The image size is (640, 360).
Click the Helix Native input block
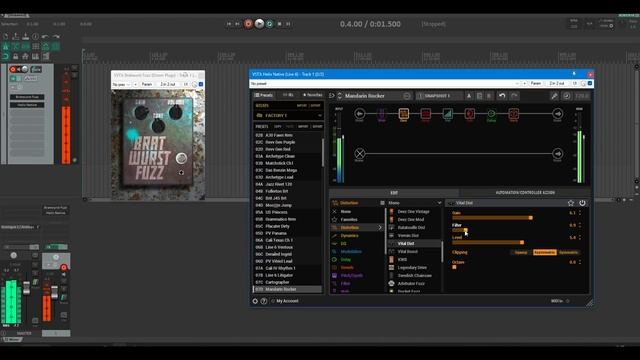[360, 113]
